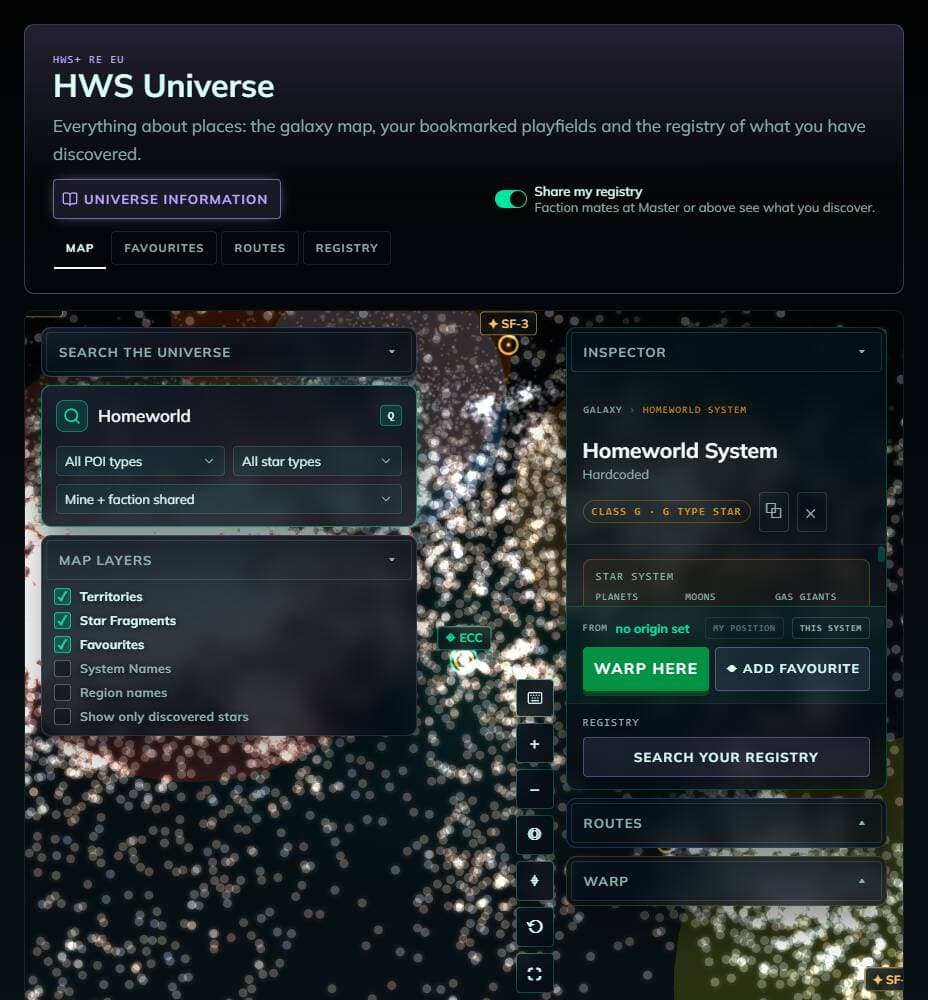This screenshot has width=928, height=1000.
Task: Uncheck the Favourites layer
Action: [63, 645]
